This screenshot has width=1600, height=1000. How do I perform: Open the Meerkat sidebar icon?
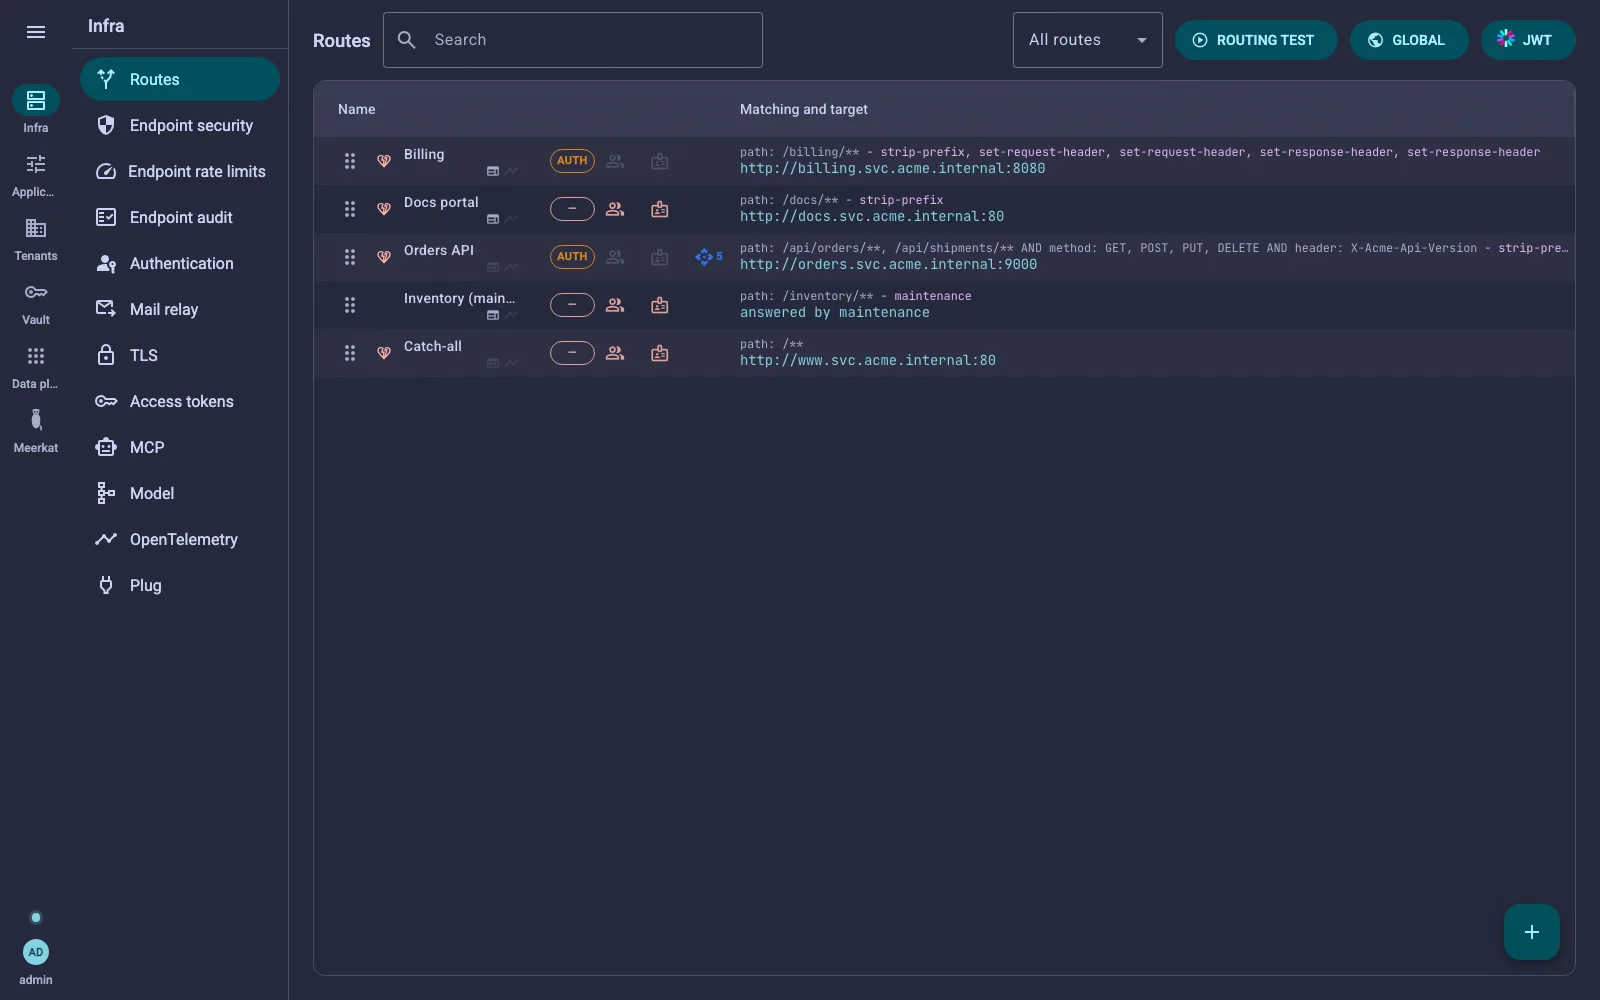click(36, 420)
